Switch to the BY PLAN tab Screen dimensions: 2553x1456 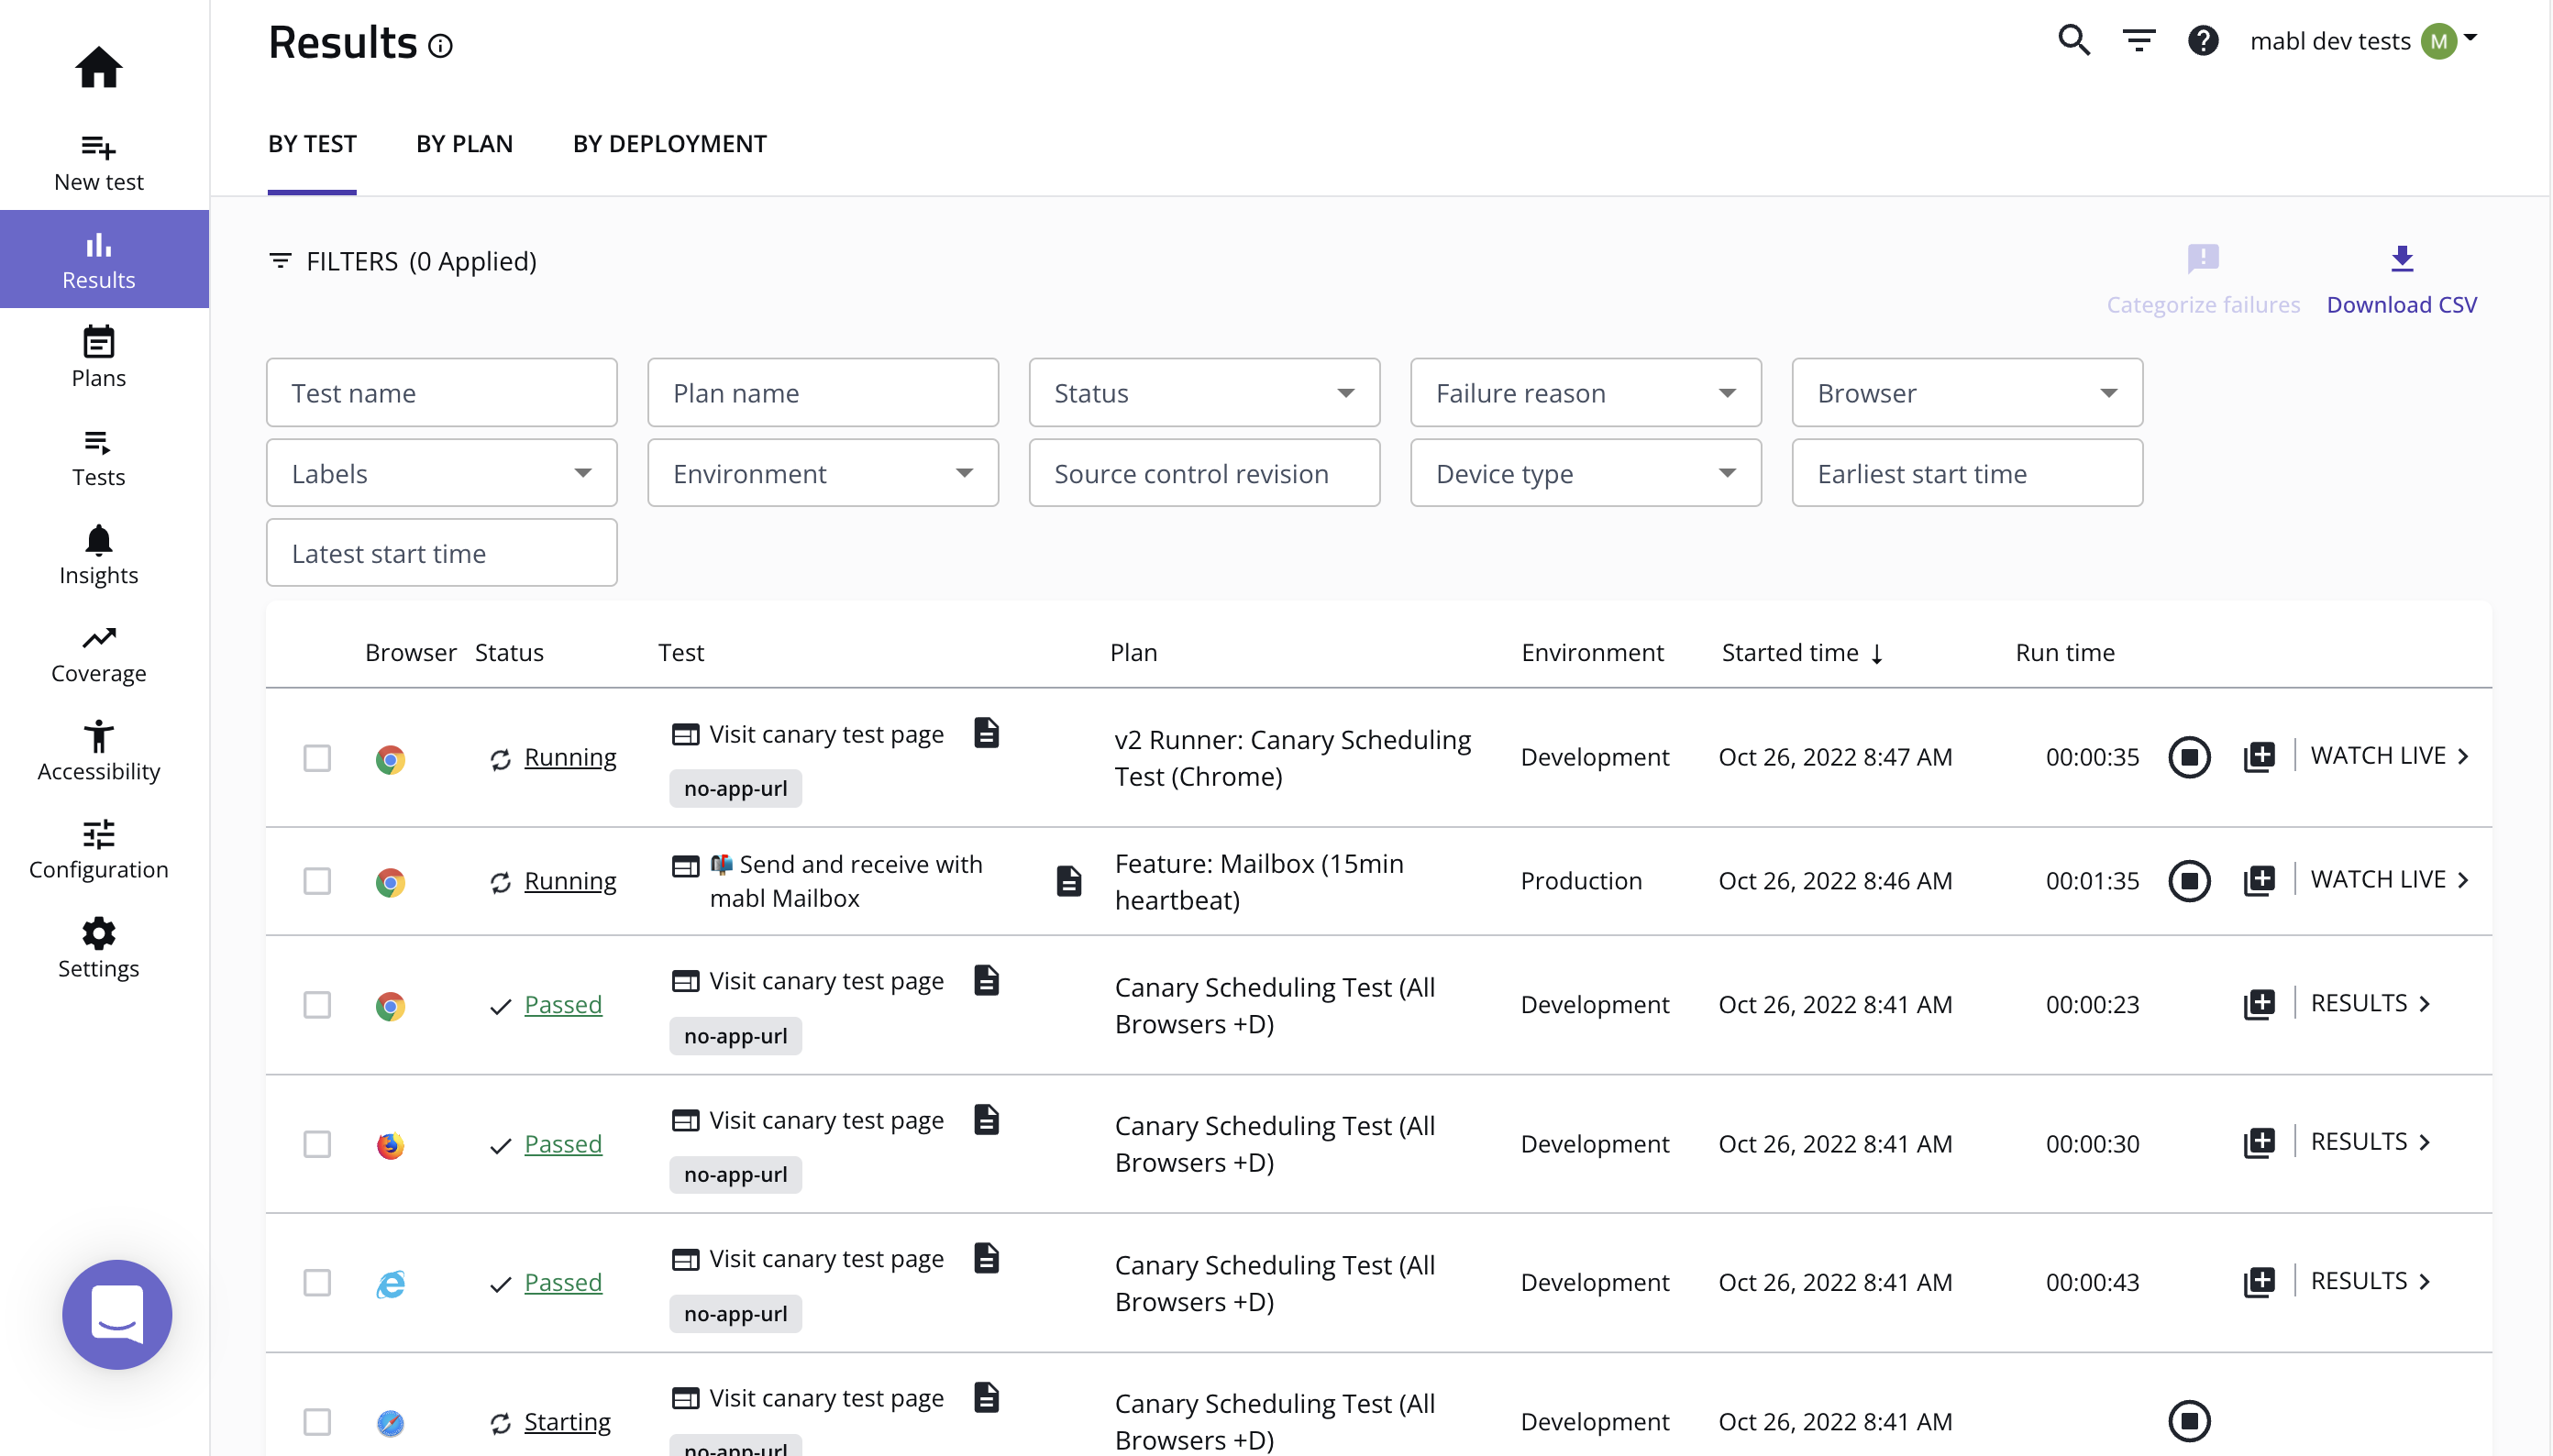(x=464, y=144)
